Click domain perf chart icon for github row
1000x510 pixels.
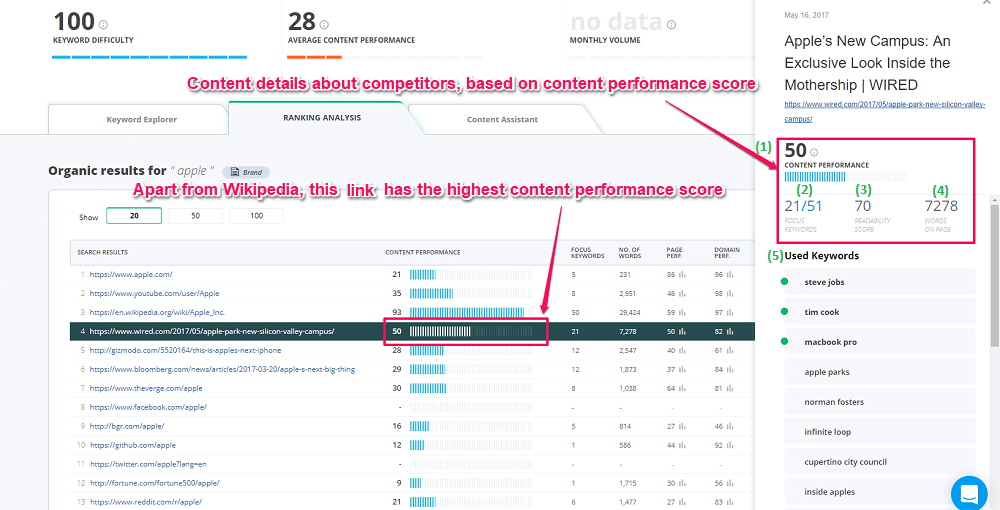pyautogui.click(x=729, y=445)
